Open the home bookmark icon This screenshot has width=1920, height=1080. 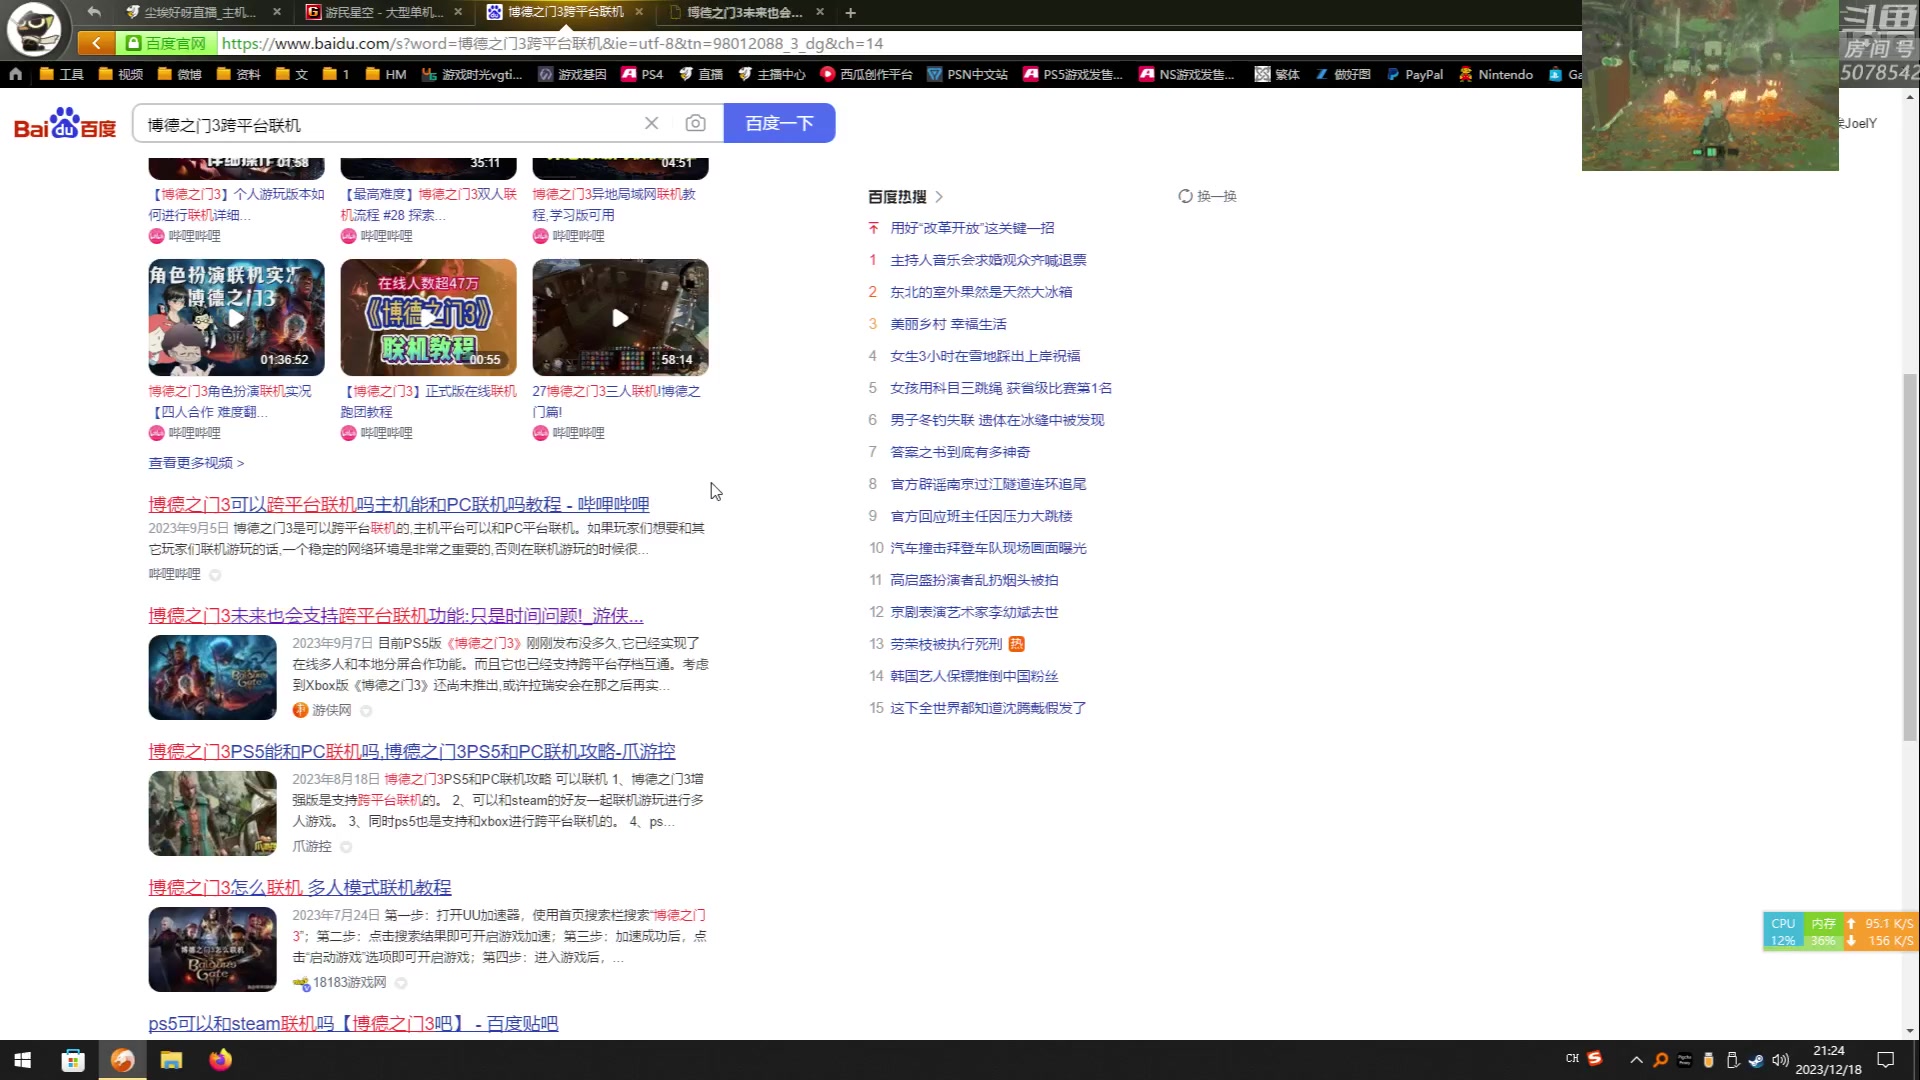[15, 74]
